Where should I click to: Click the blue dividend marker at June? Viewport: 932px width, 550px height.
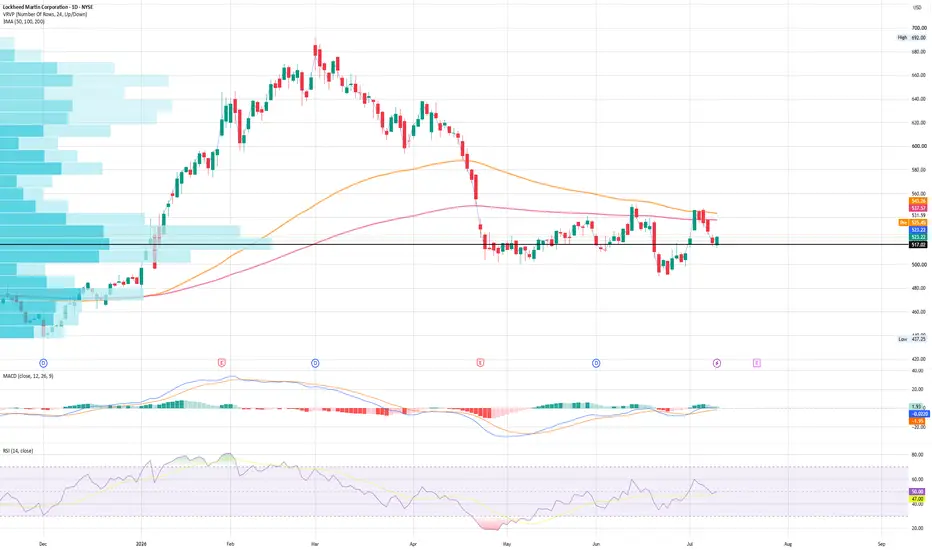pyautogui.click(x=596, y=363)
